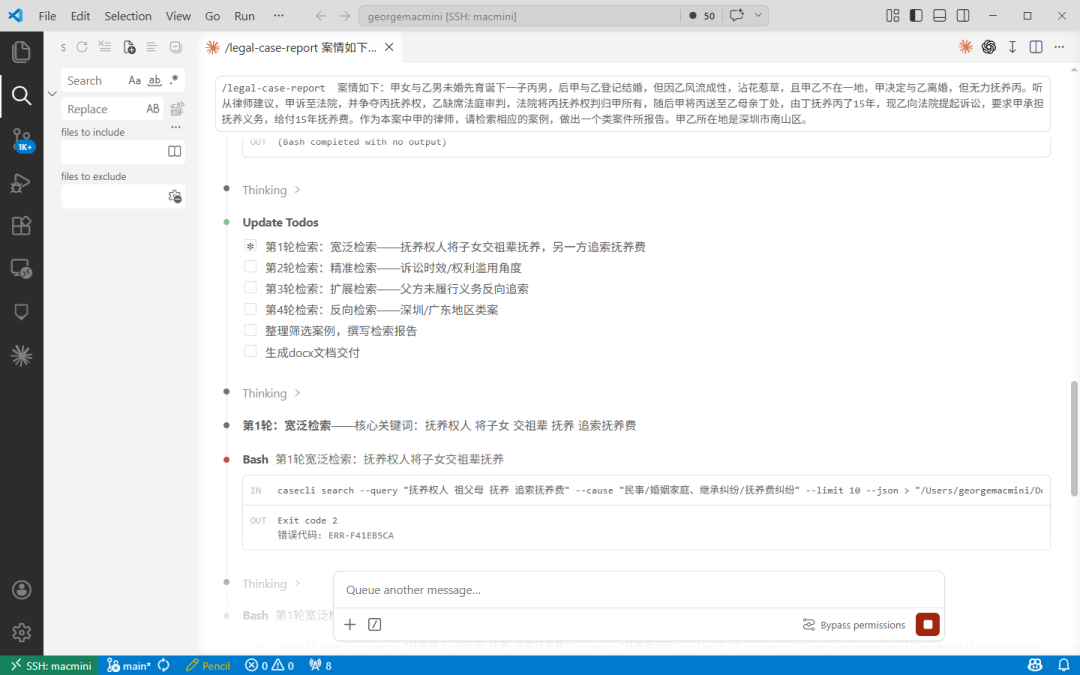Viewport: 1080px width, 675px height.
Task: Click the Bypass permissions mode button
Action: [x=854, y=625]
